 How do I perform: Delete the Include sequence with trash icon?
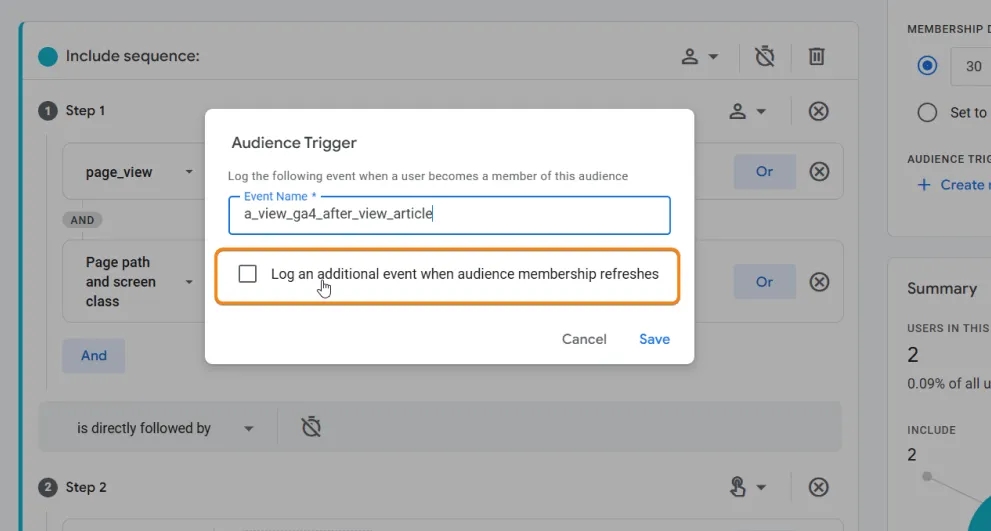[817, 56]
